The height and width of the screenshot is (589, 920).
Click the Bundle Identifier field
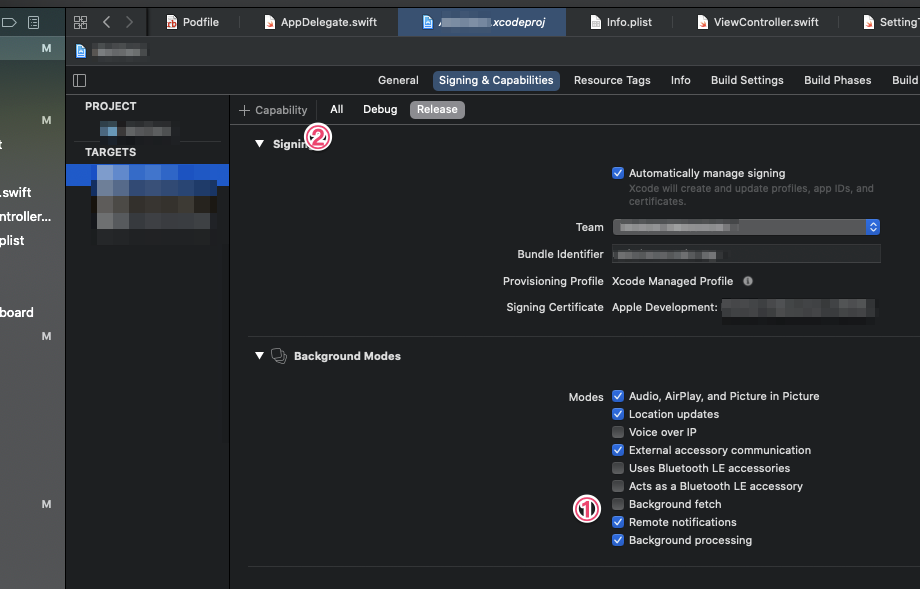746,254
